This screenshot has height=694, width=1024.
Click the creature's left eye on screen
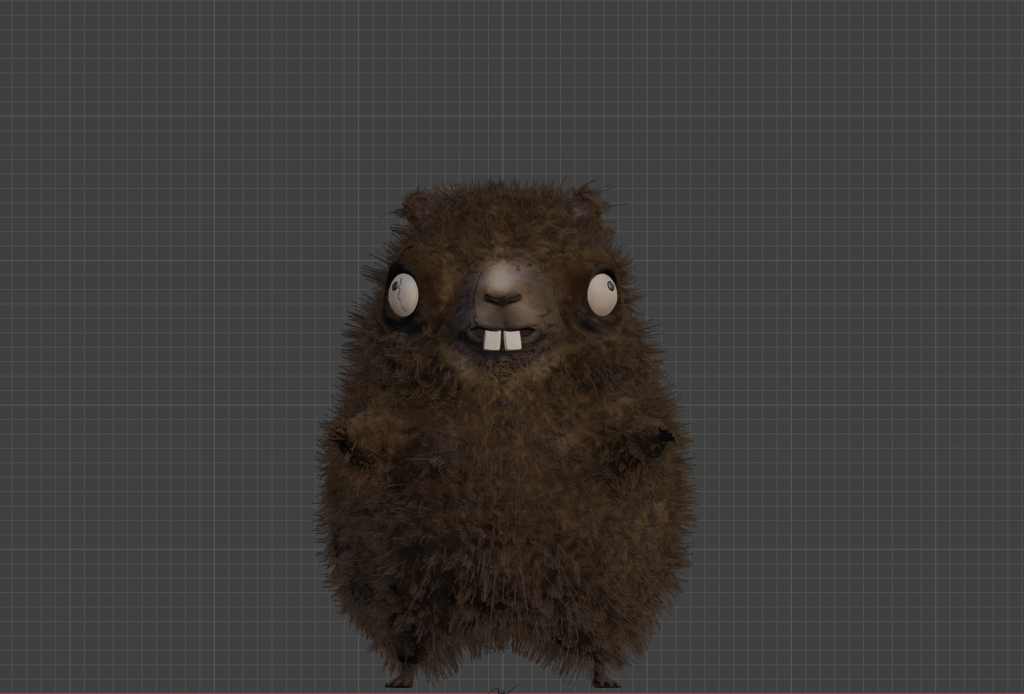click(402, 296)
